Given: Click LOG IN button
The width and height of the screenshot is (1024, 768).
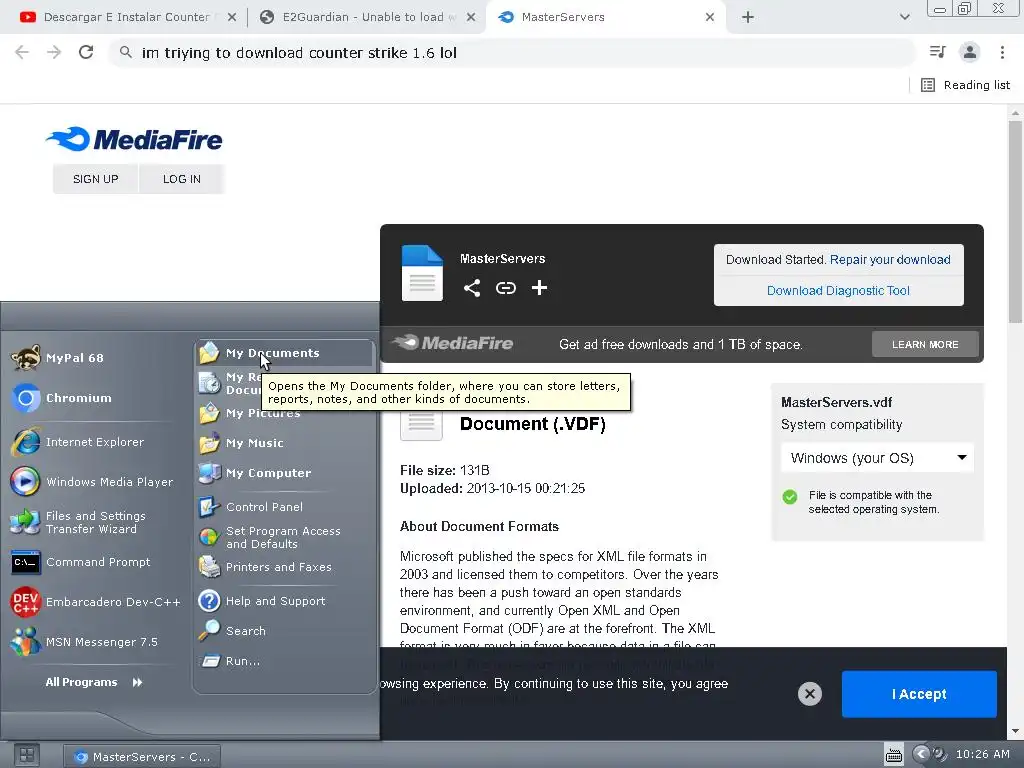Looking at the screenshot, I should tap(182, 179).
